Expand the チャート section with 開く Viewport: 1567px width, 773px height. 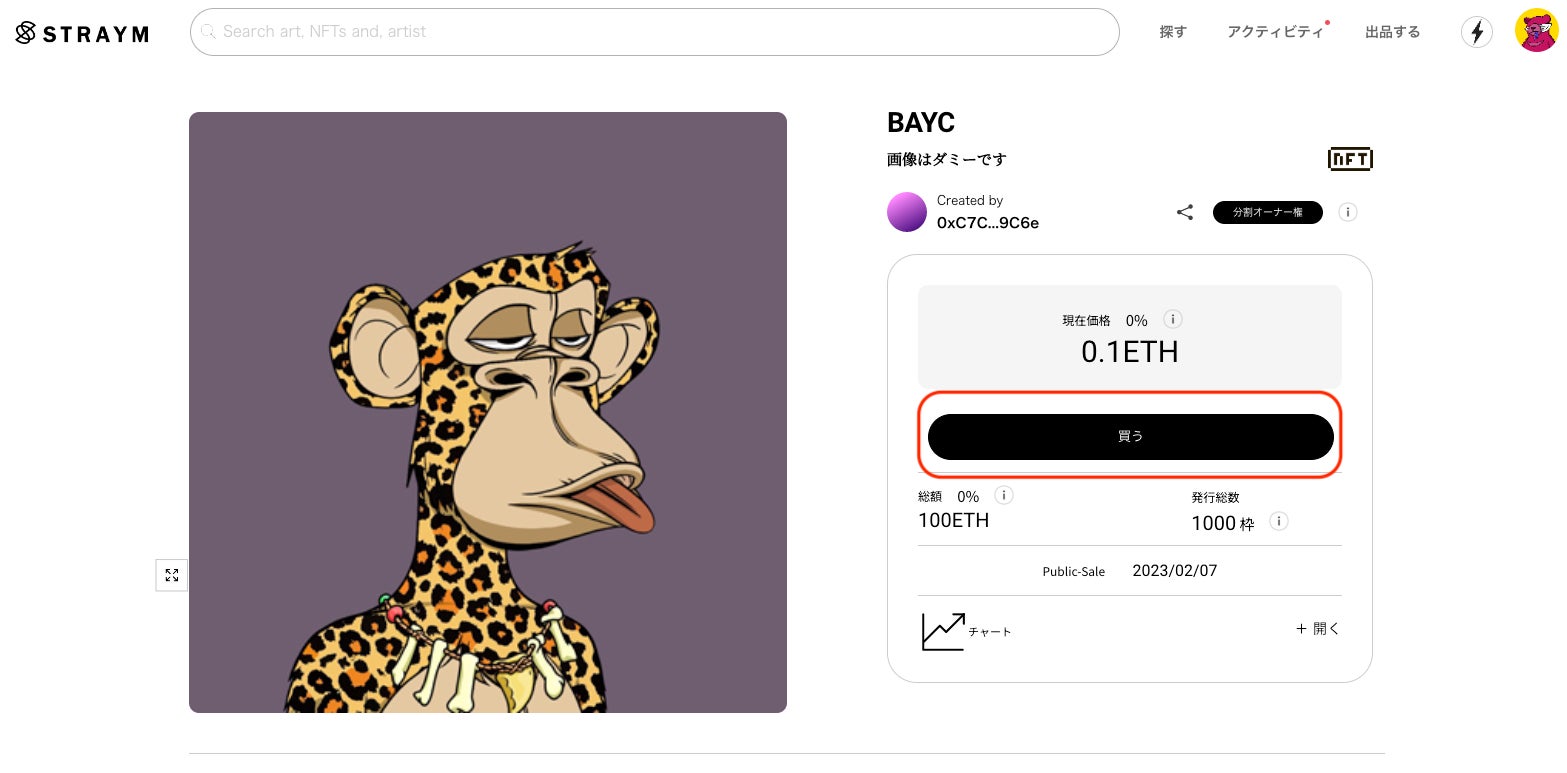1317,629
